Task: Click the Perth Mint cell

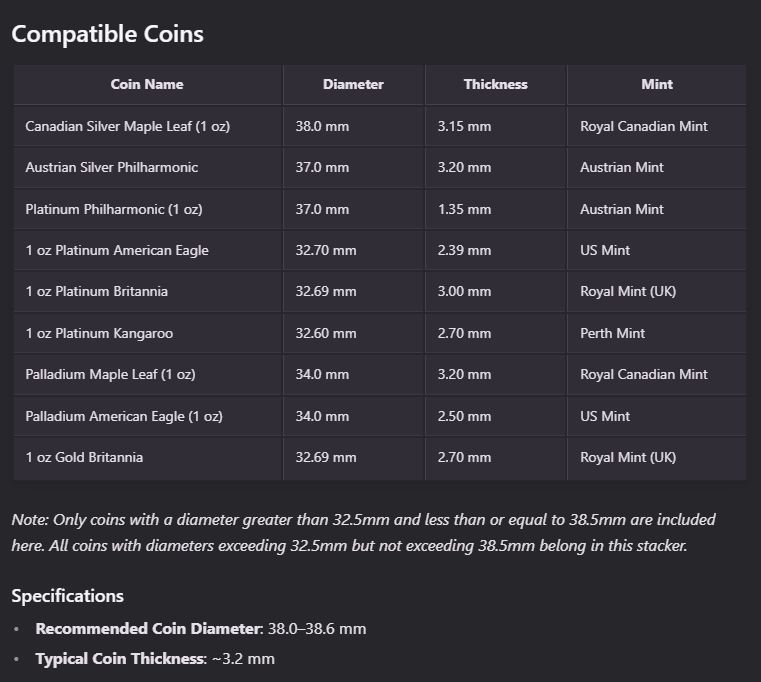Action: [612, 334]
